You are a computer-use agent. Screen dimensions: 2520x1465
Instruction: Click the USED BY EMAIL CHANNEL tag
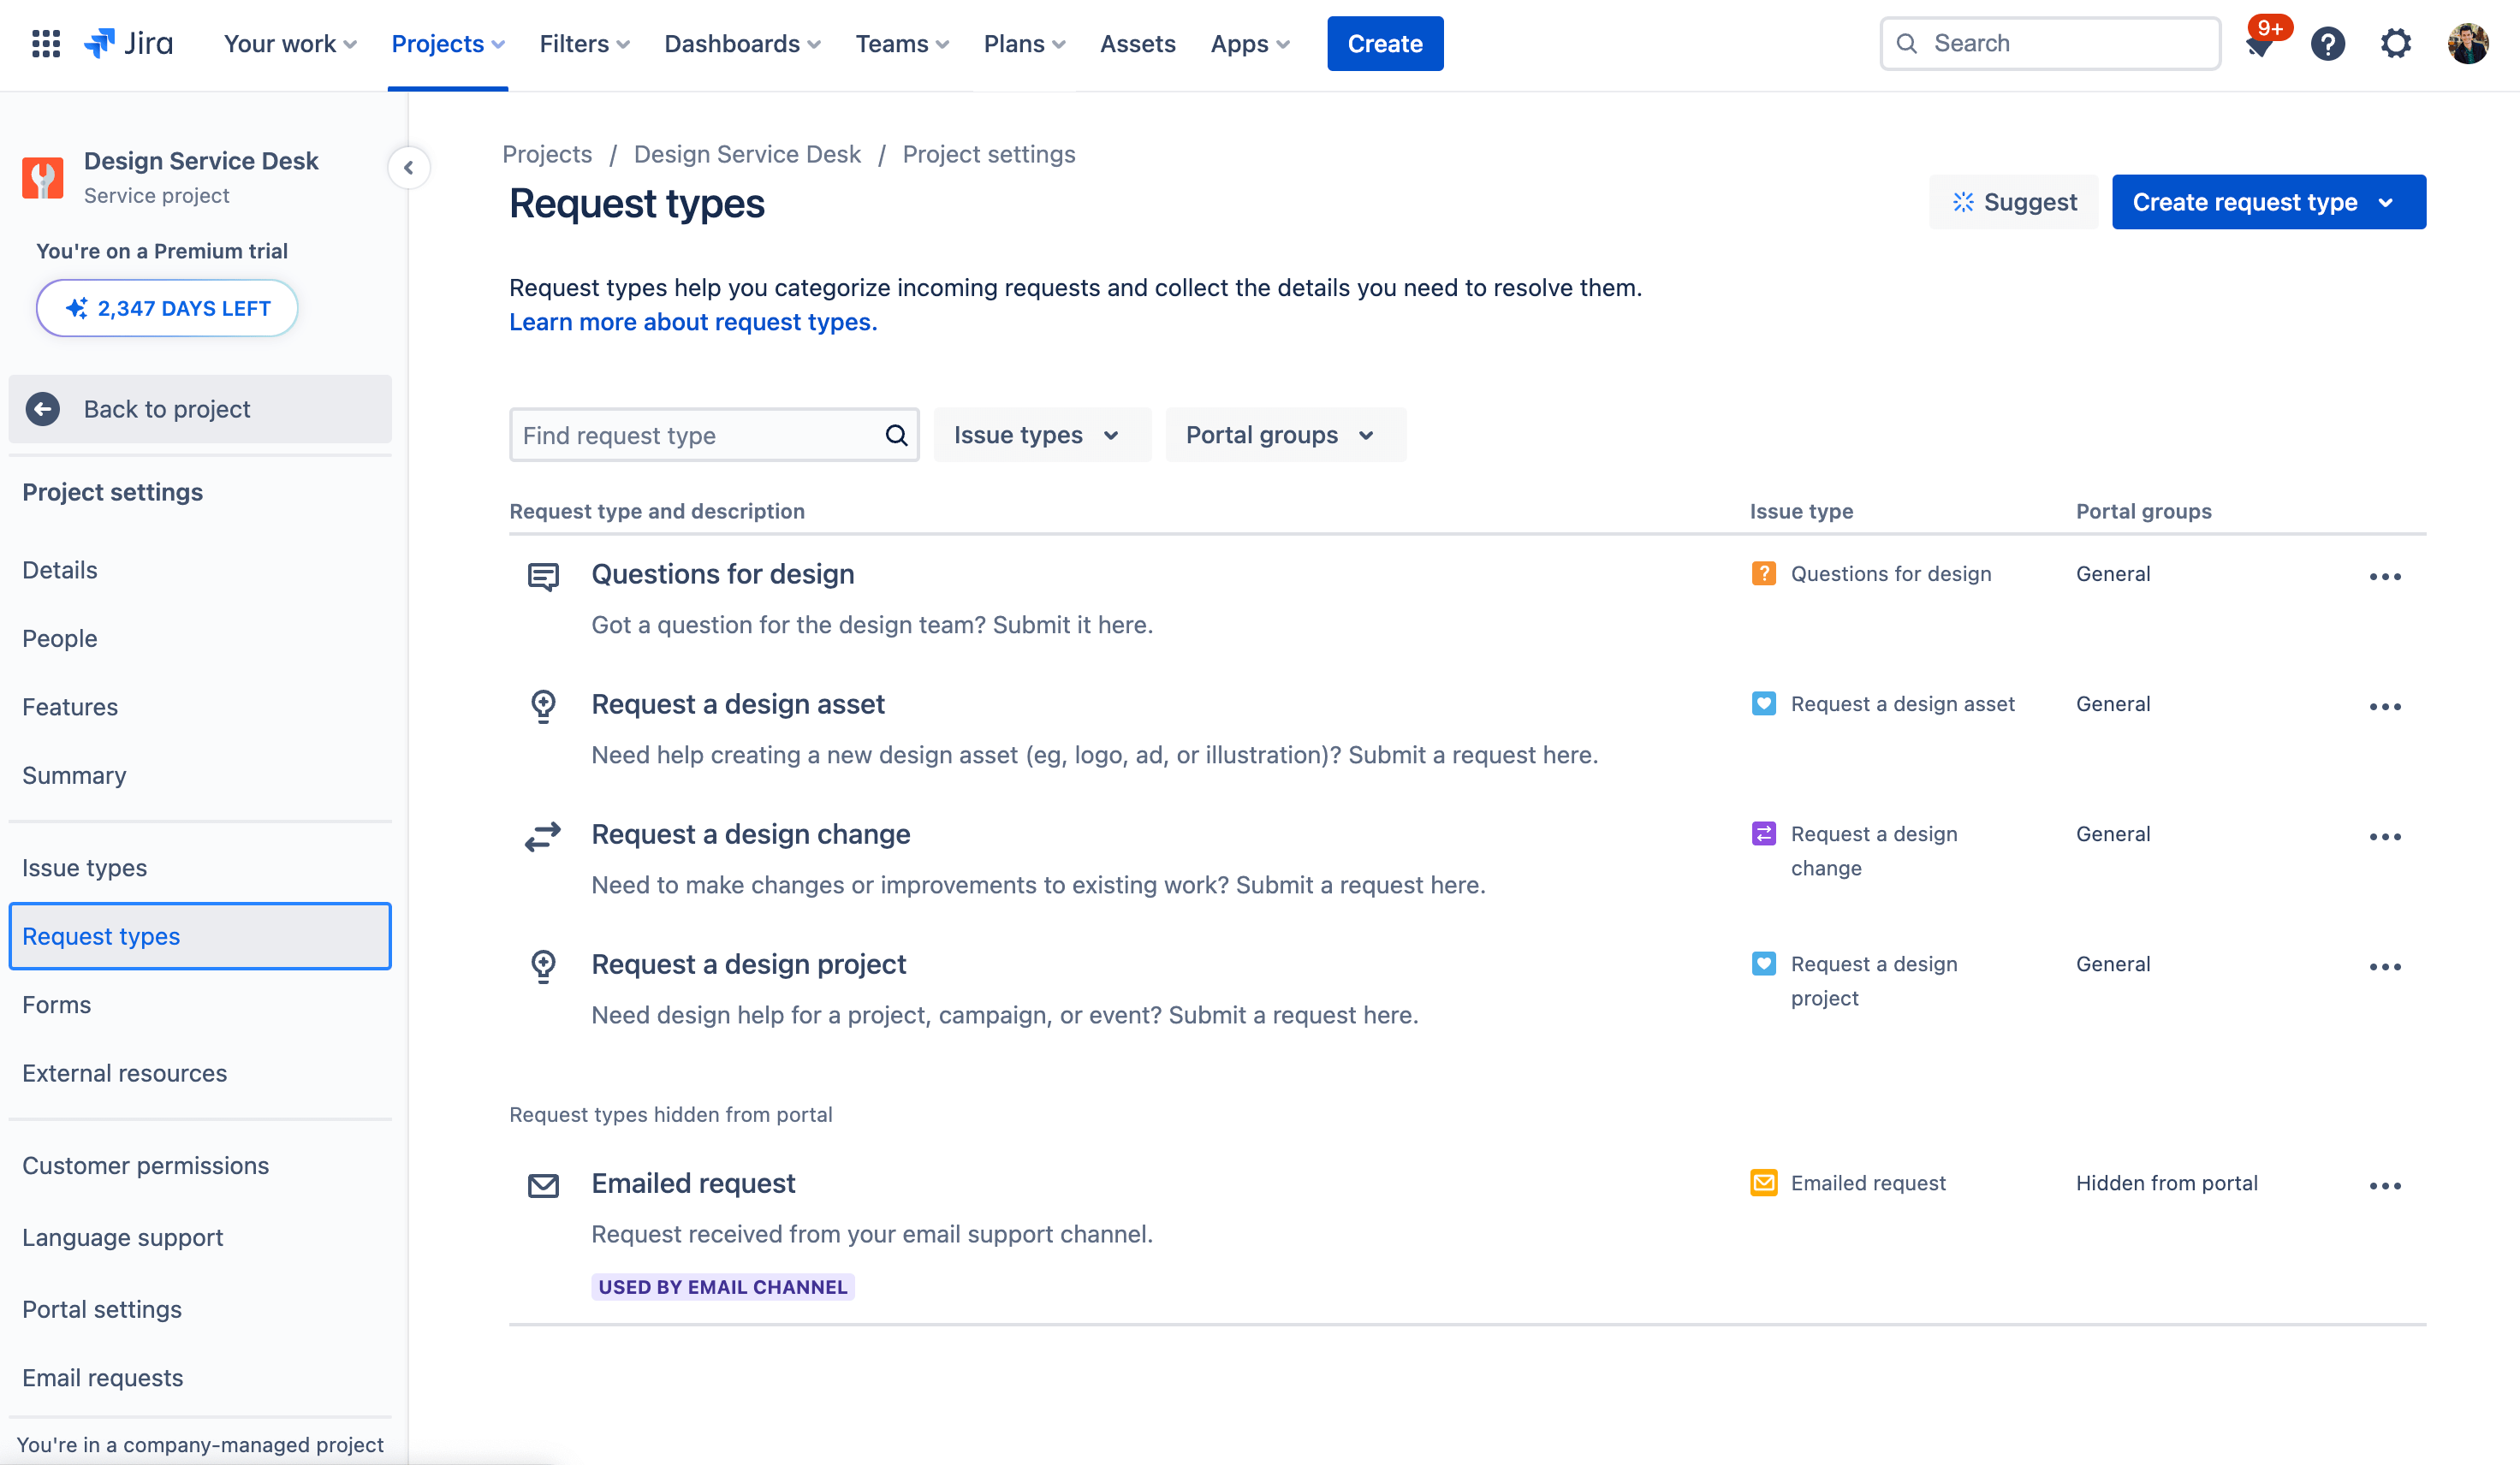(x=722, y=1287)
